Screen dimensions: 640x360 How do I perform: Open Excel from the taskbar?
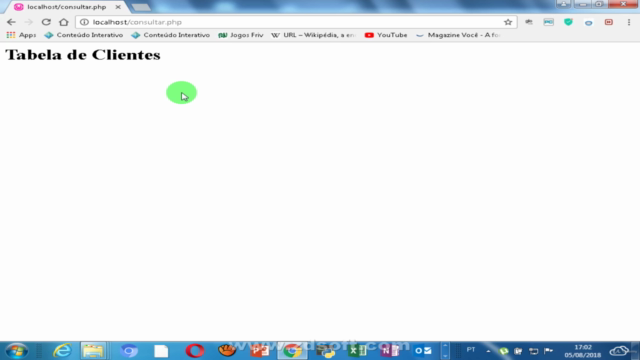click(358, 351)
